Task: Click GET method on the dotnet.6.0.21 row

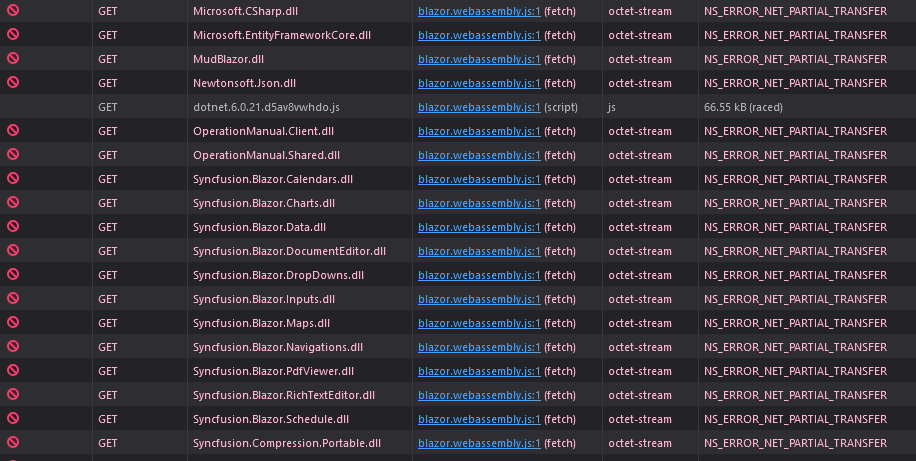Action: tap(107, 107)
